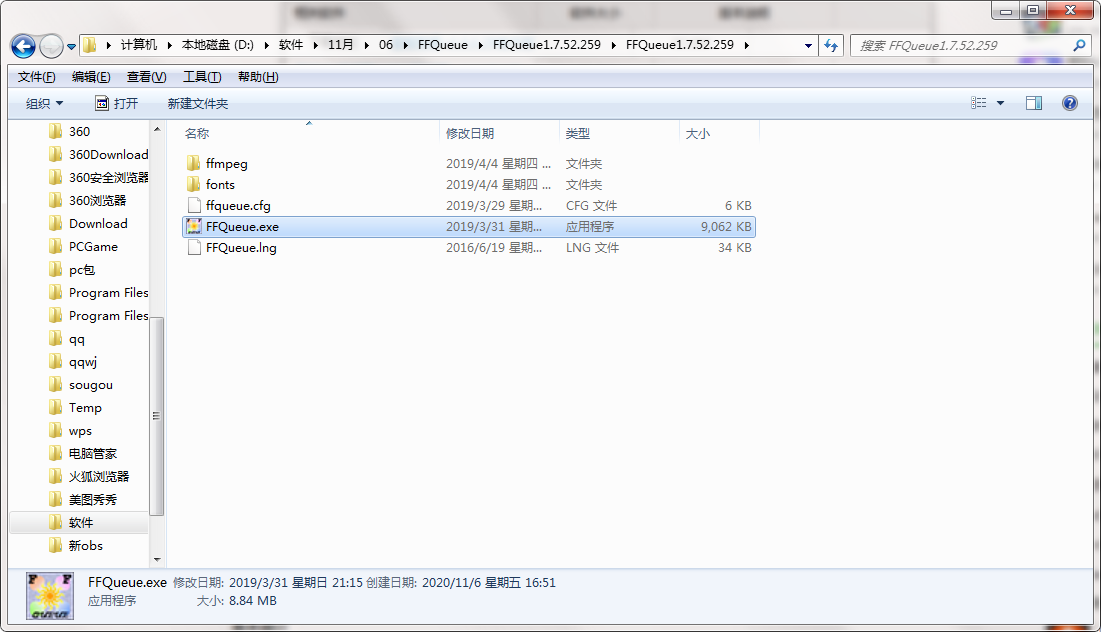Click the CFG 文件 type cell

tap(591, 206)
